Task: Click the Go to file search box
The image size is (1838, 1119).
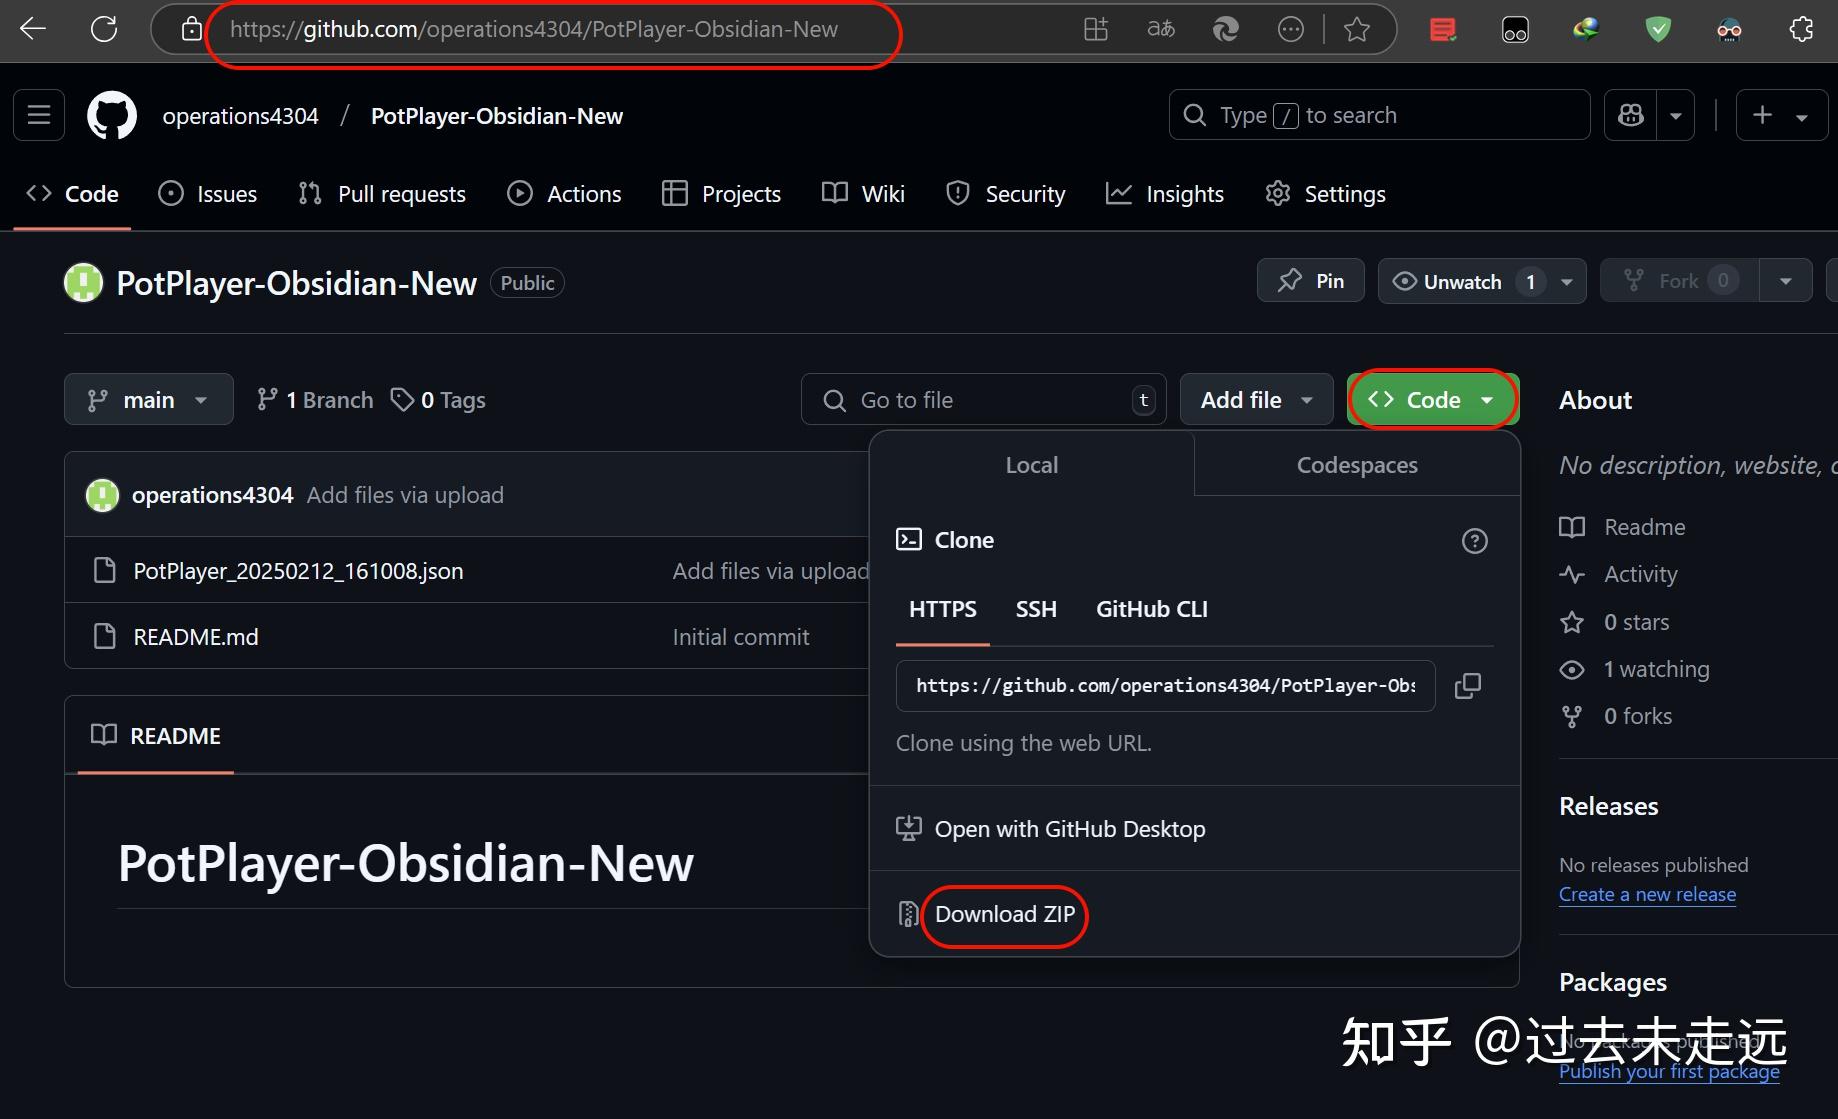Action: (x=983, y=399)
